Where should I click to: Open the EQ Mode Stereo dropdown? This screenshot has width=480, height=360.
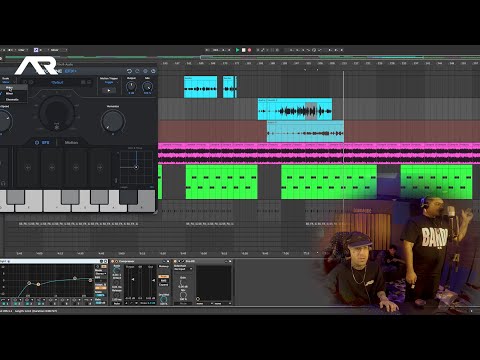click(x=100, y=274)
